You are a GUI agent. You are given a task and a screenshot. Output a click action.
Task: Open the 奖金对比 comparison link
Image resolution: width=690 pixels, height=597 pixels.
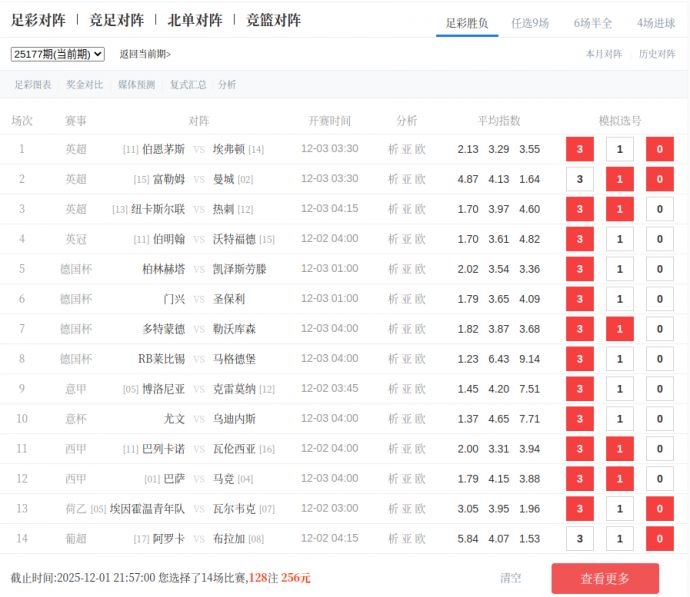point(85,85)
